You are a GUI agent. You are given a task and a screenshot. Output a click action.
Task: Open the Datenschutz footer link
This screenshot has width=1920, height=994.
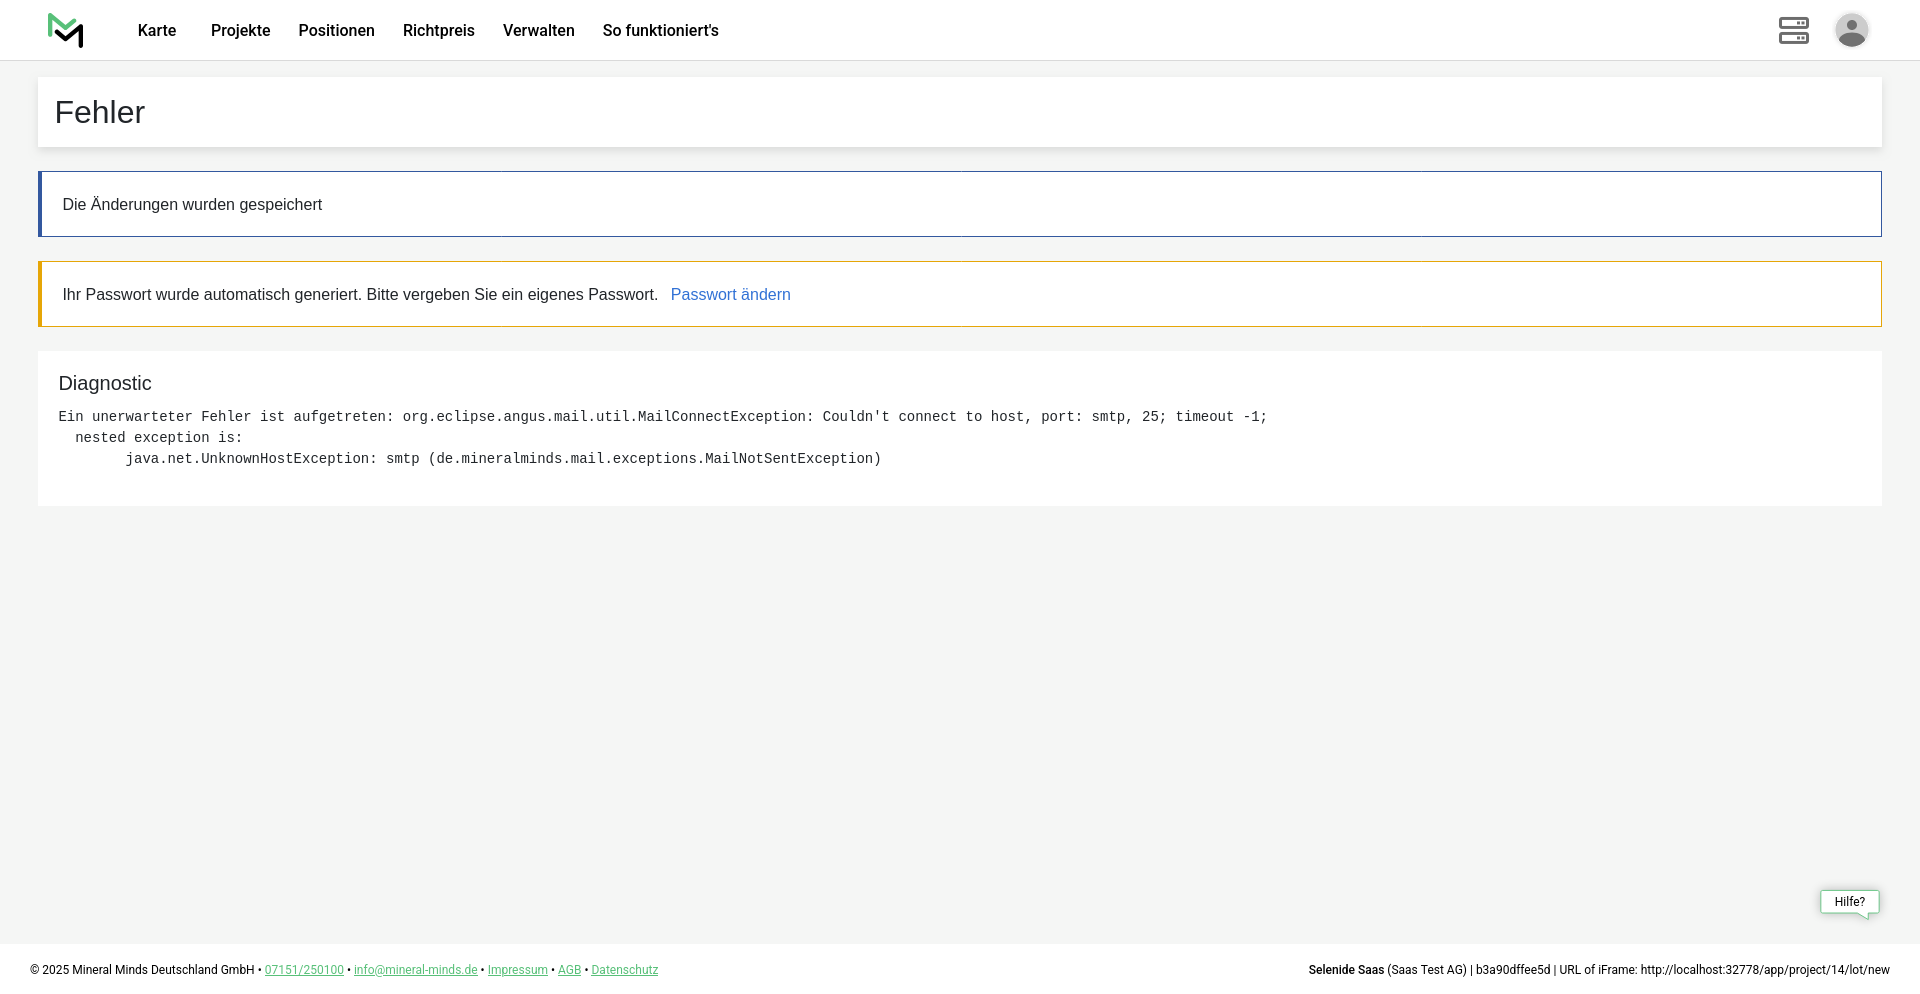(x=624, y=970)
